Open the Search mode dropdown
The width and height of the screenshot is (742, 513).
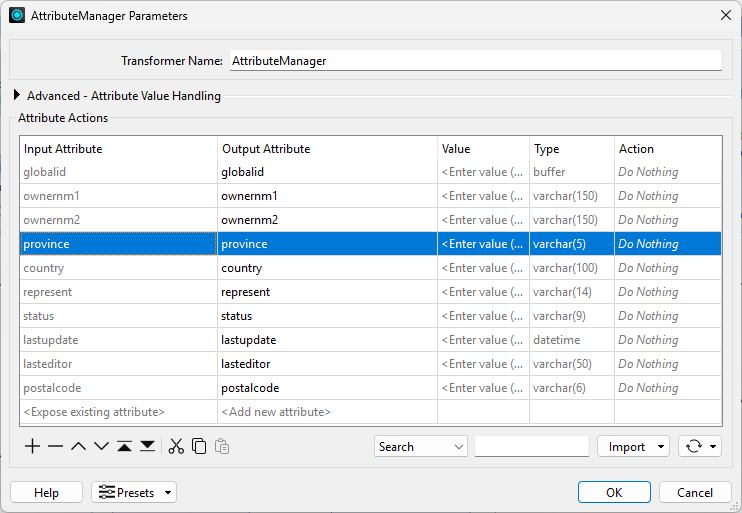coord(420,447)
